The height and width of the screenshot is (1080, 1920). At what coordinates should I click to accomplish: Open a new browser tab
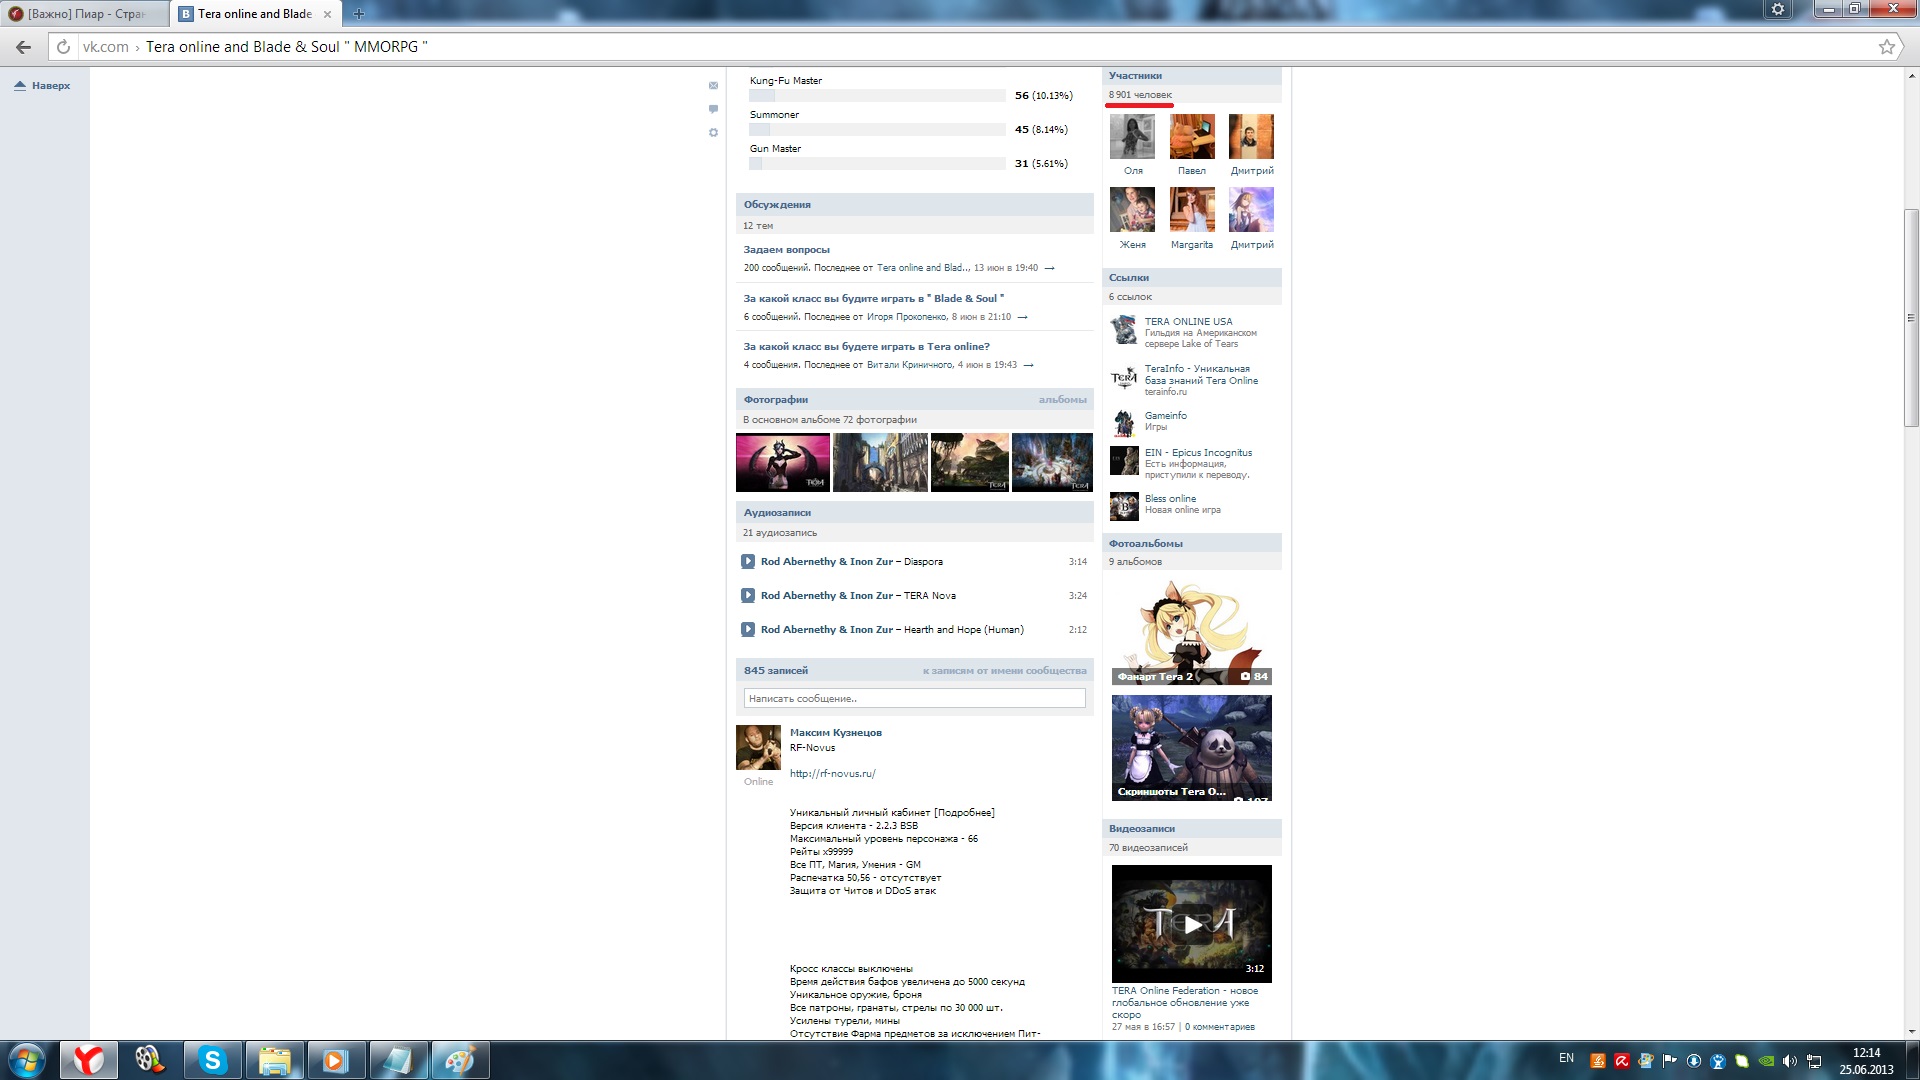(x=359, y=14)
